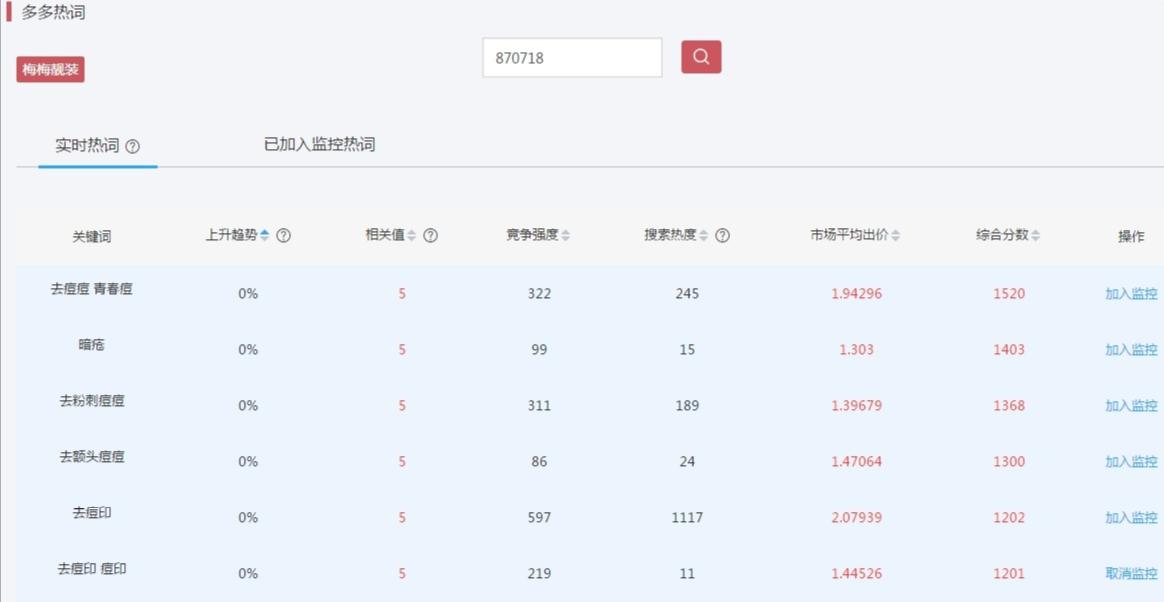Click the question mark beside 上升趋势 header

point(284,234)
